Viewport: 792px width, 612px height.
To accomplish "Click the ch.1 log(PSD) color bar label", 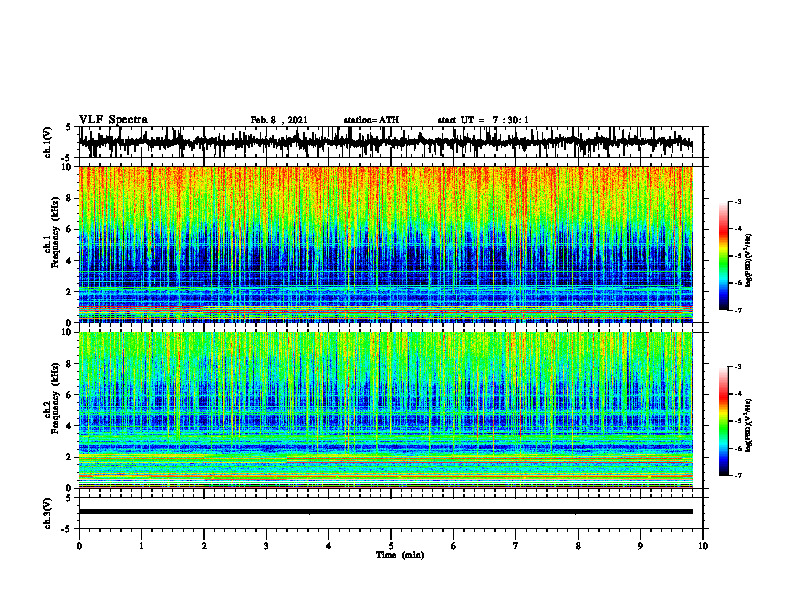I will pos(749,261).
